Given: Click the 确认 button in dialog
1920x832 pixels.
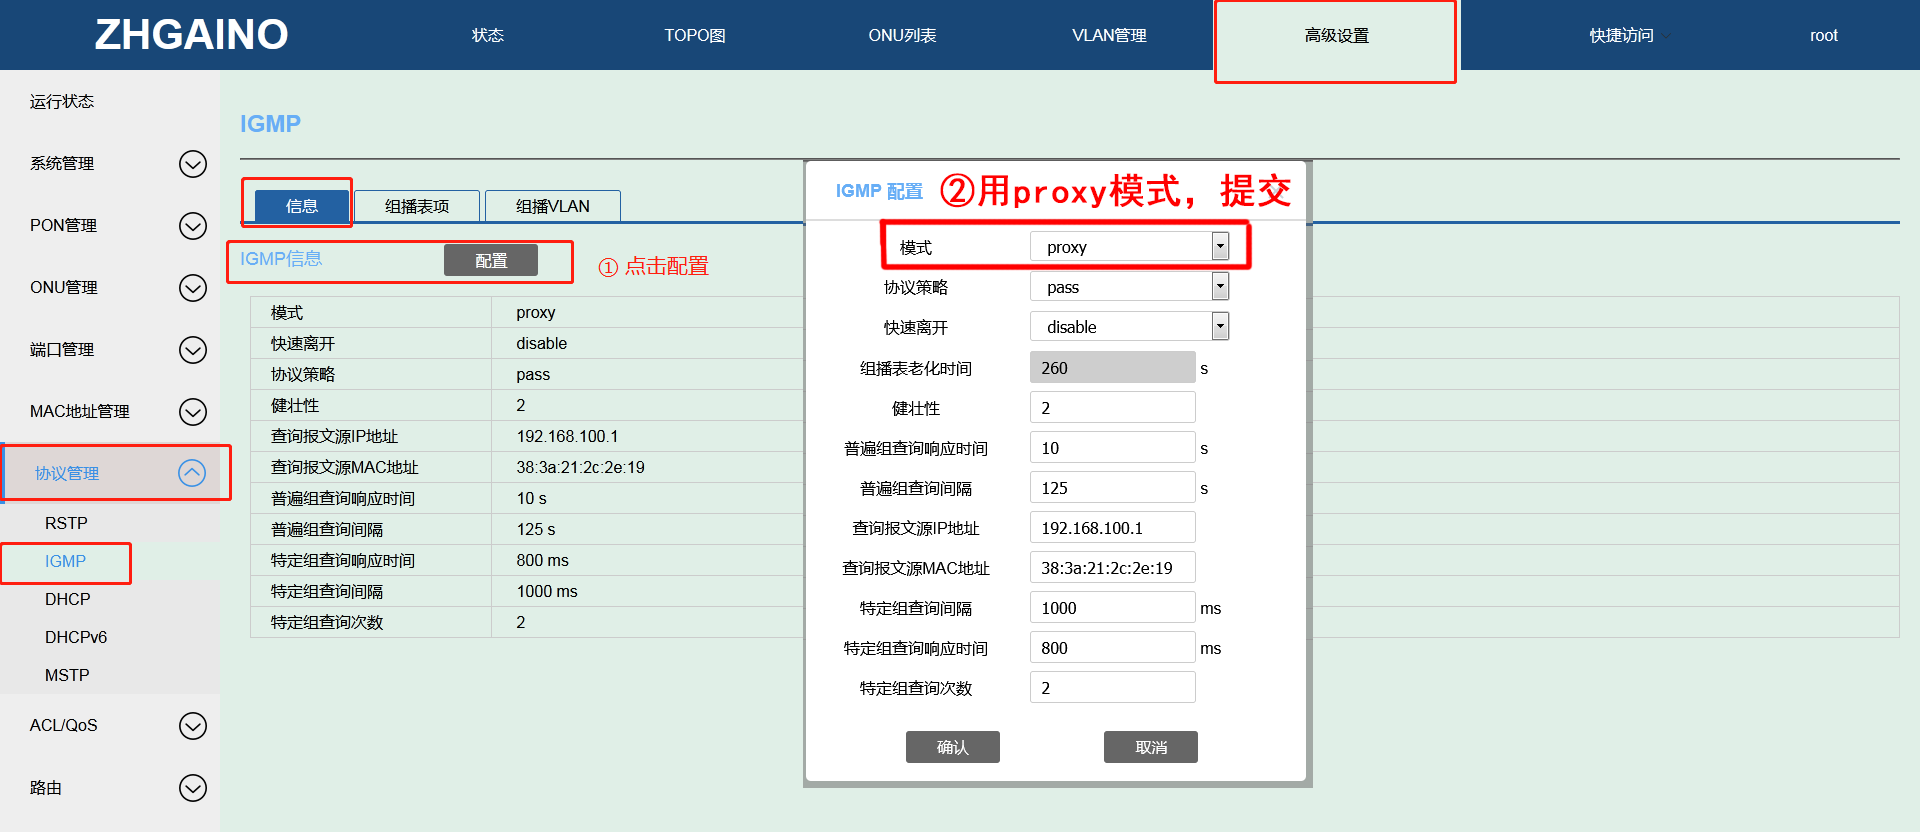Looking at the screenshot, I should (952, 747).
